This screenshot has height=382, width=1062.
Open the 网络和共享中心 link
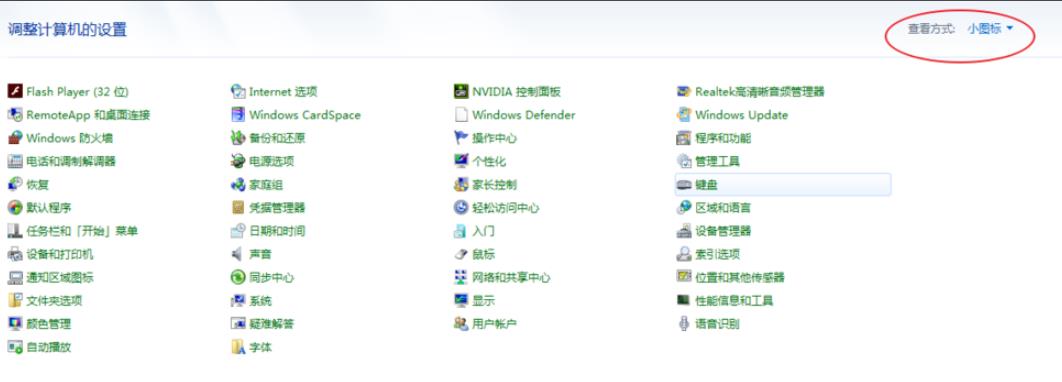(511, 277)
